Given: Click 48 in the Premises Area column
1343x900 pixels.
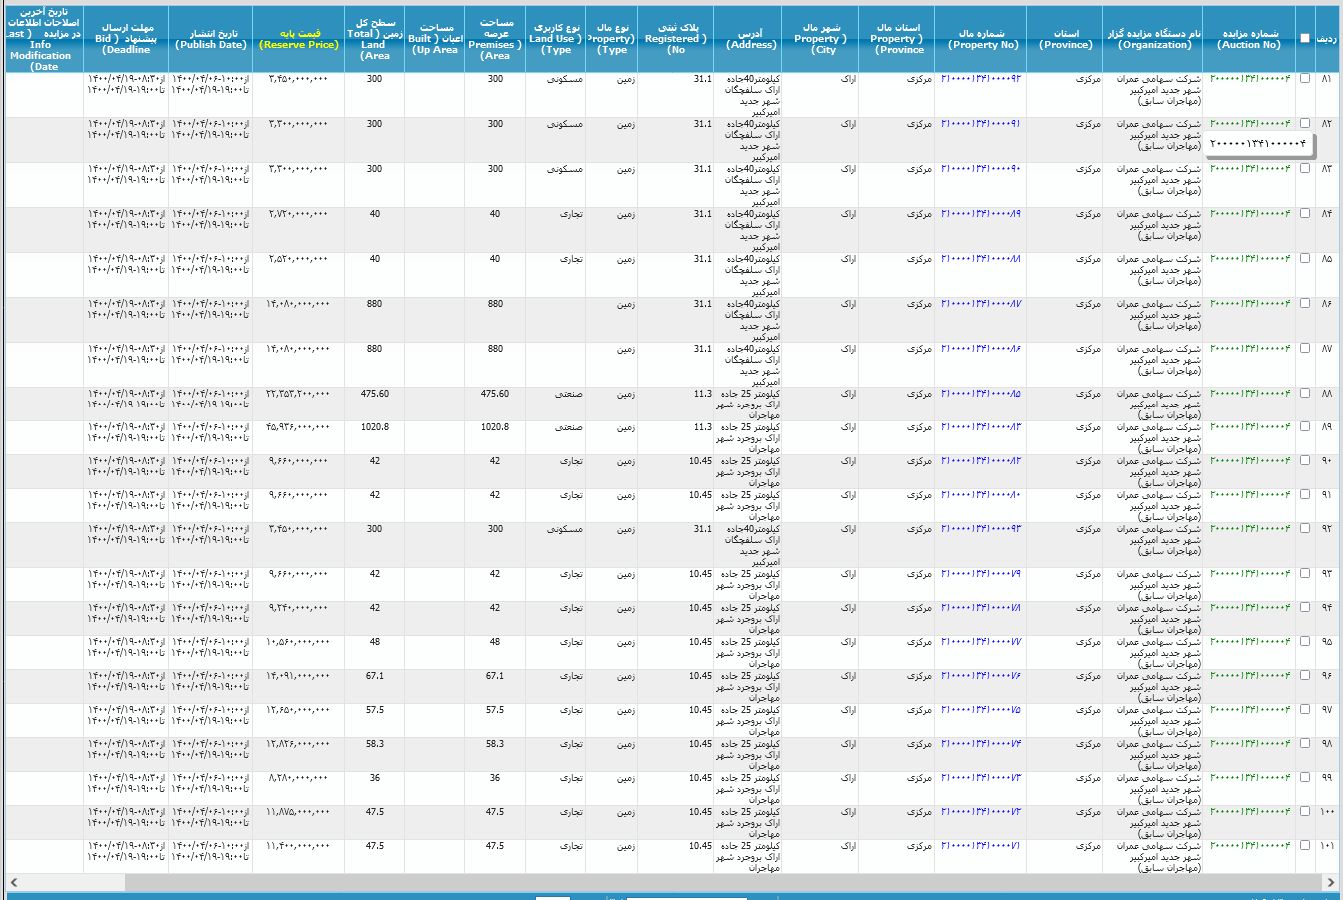Looking at the screenshot, I should click(495, 642).
